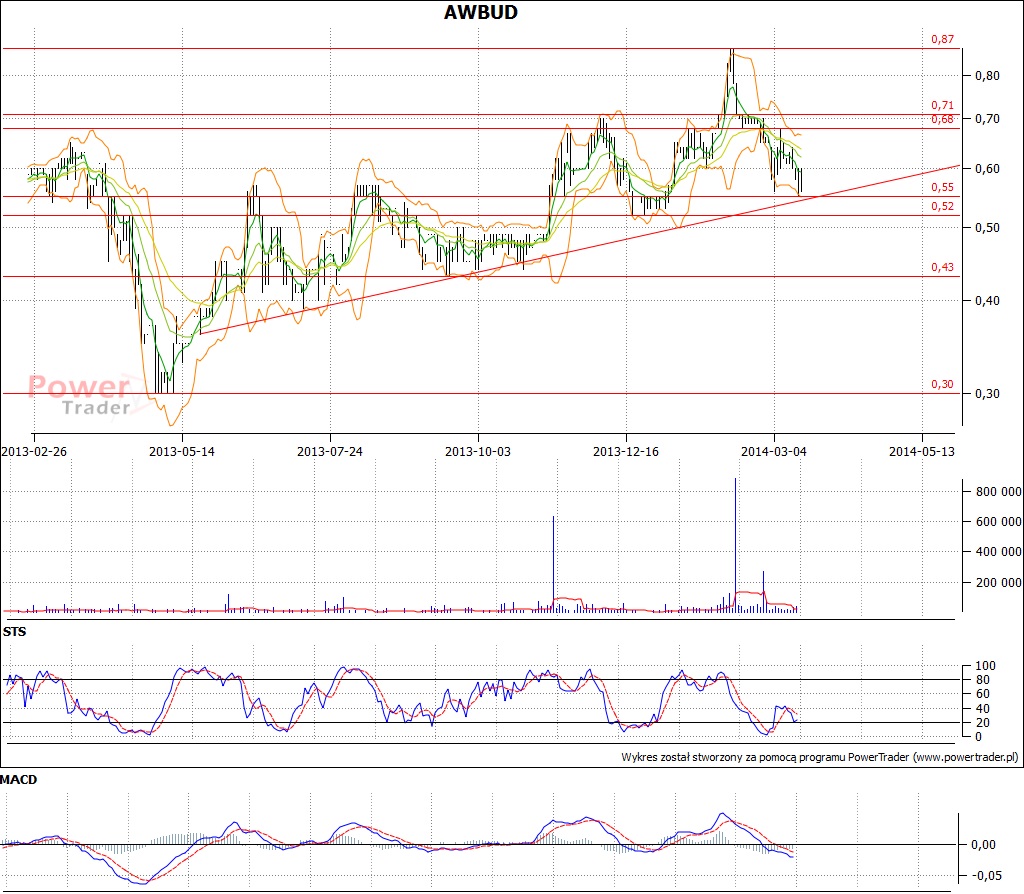This screenshot has width=1024, height=894.
Task: Click the STS axis value 80
Action: coord(983,680)
